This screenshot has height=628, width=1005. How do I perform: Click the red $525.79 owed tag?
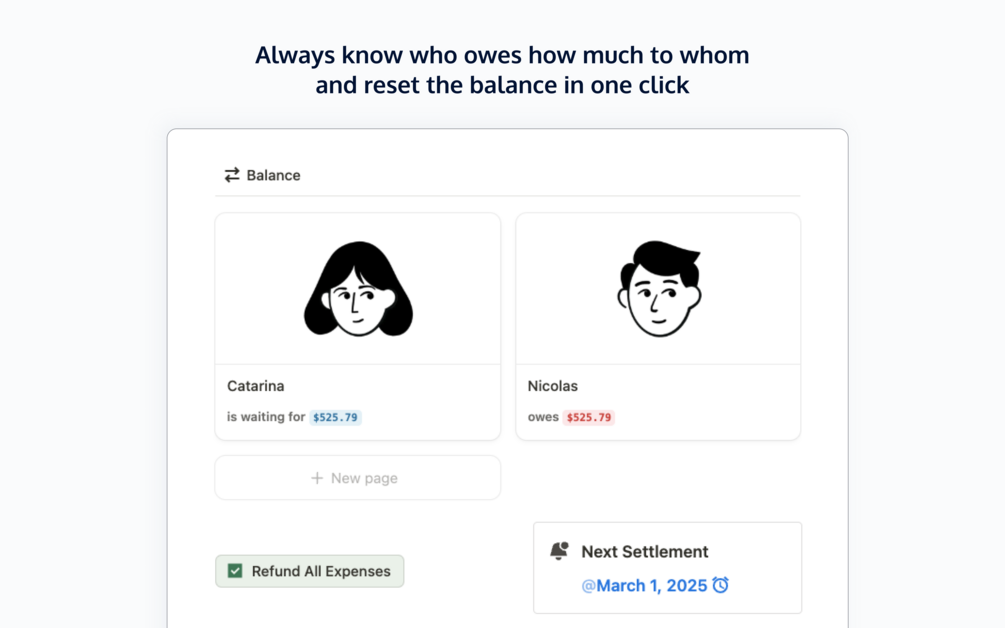(x=589, y=417)
